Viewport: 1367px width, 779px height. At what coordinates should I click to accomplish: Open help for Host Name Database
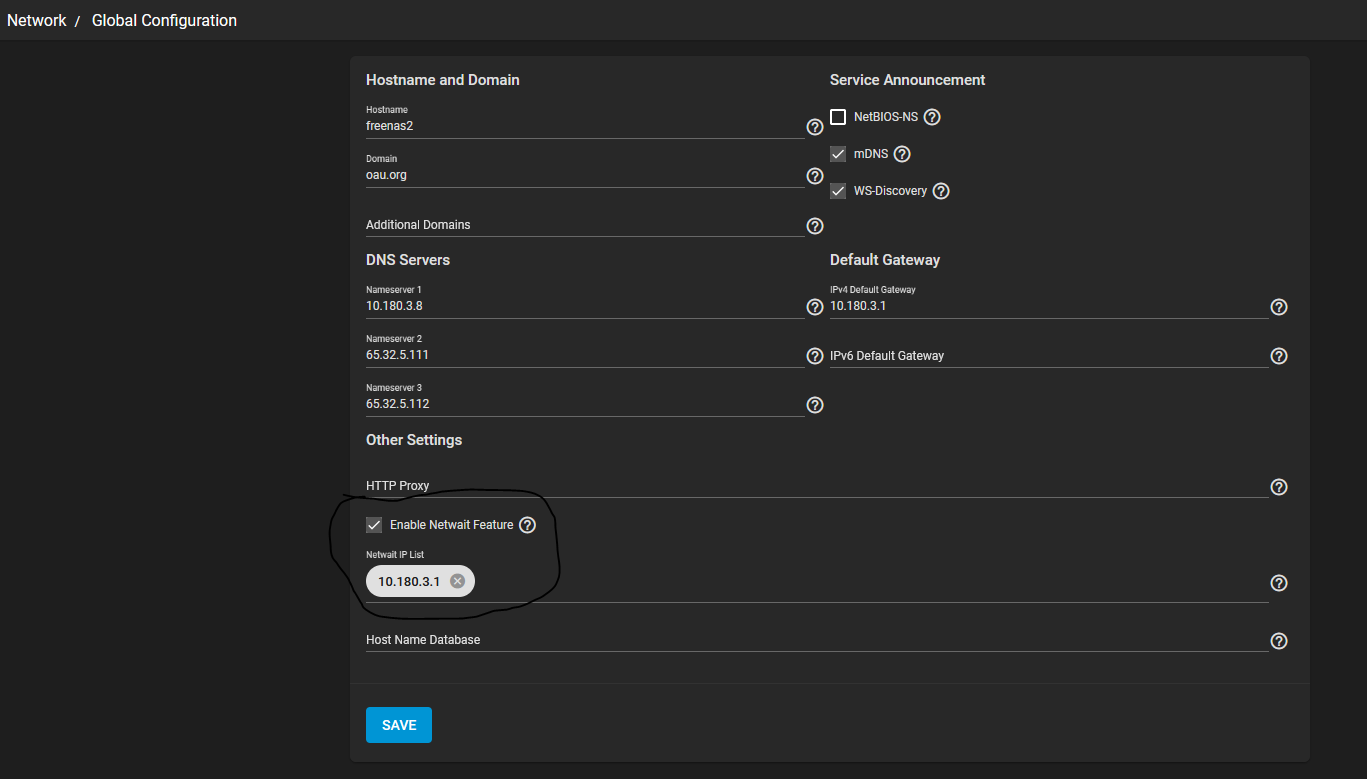[x=1278, y=641]
